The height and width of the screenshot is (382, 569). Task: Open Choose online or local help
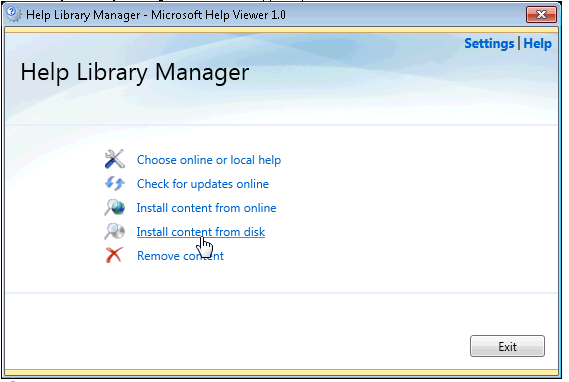pyautogui.click(x=209, y=160)
